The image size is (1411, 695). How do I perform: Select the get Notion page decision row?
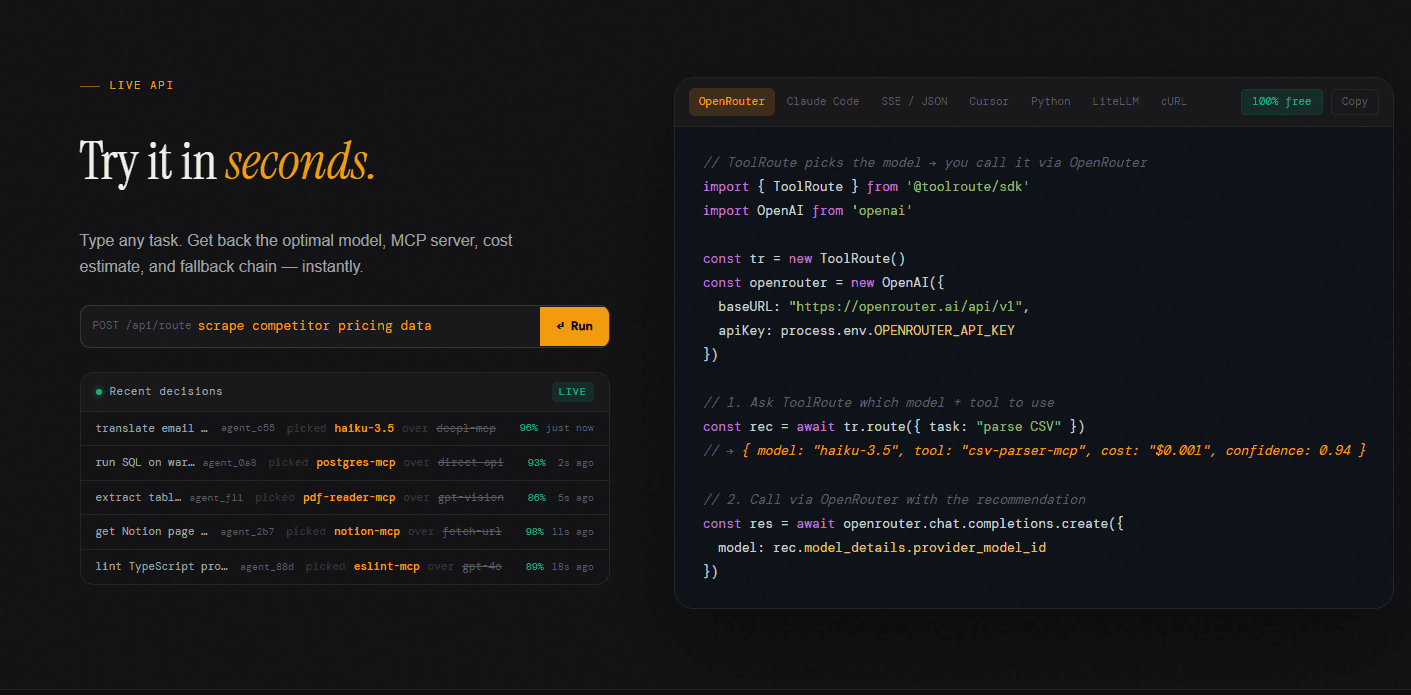click(345, 532)
